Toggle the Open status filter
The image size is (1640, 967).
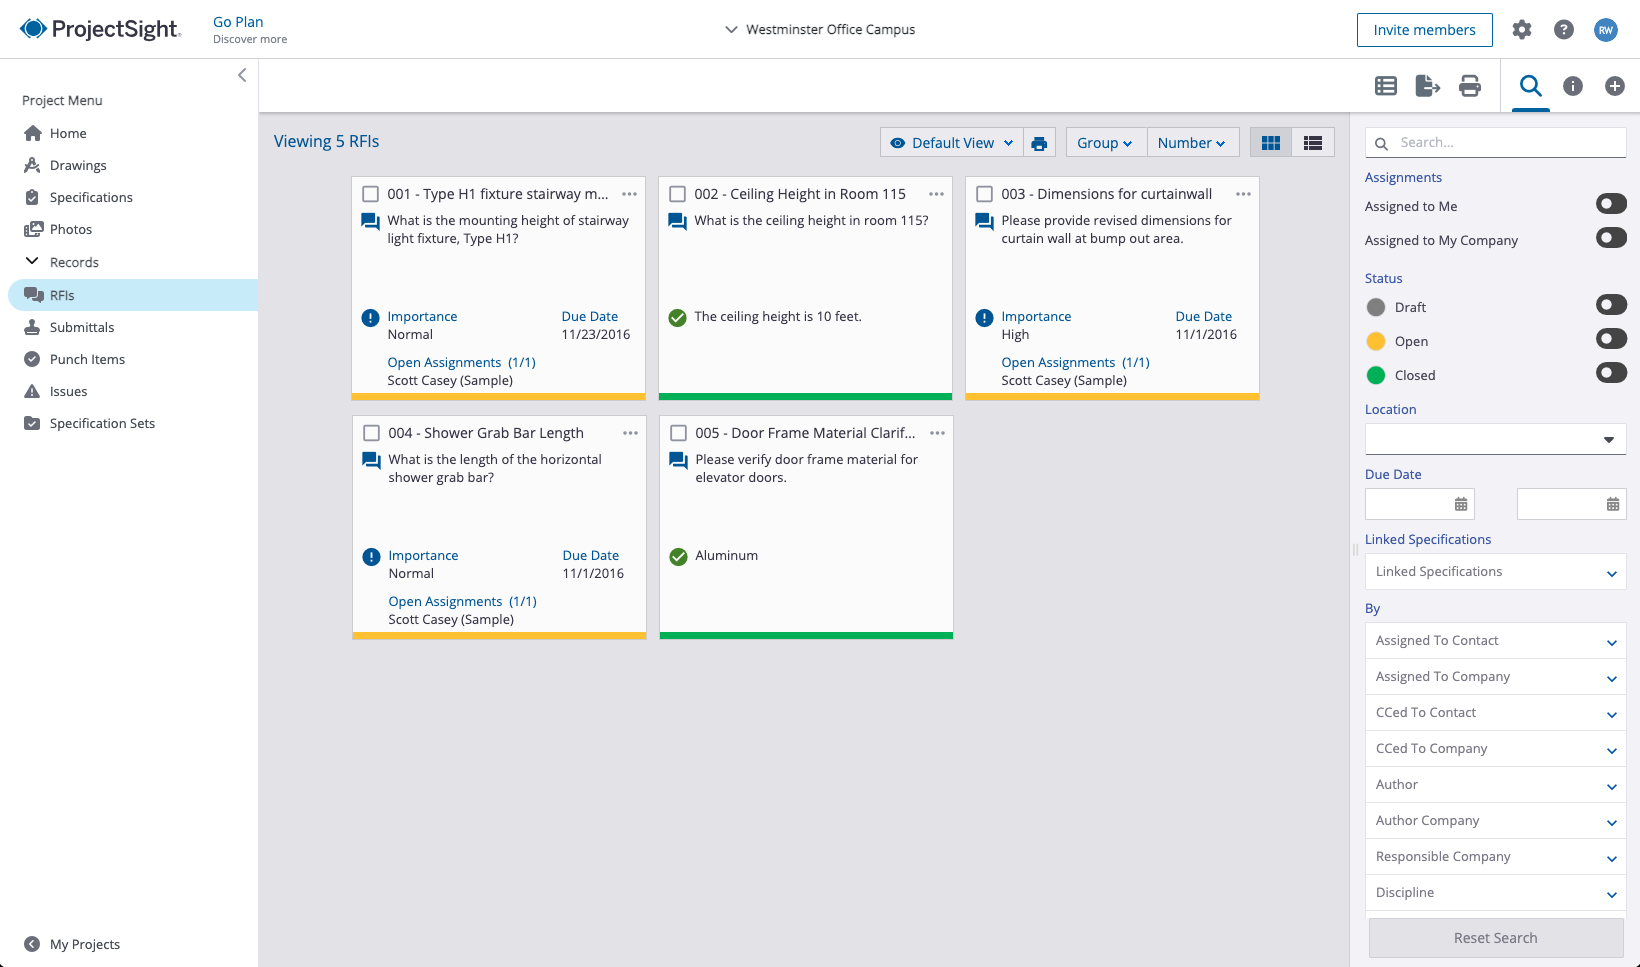tap(1610, 339)
